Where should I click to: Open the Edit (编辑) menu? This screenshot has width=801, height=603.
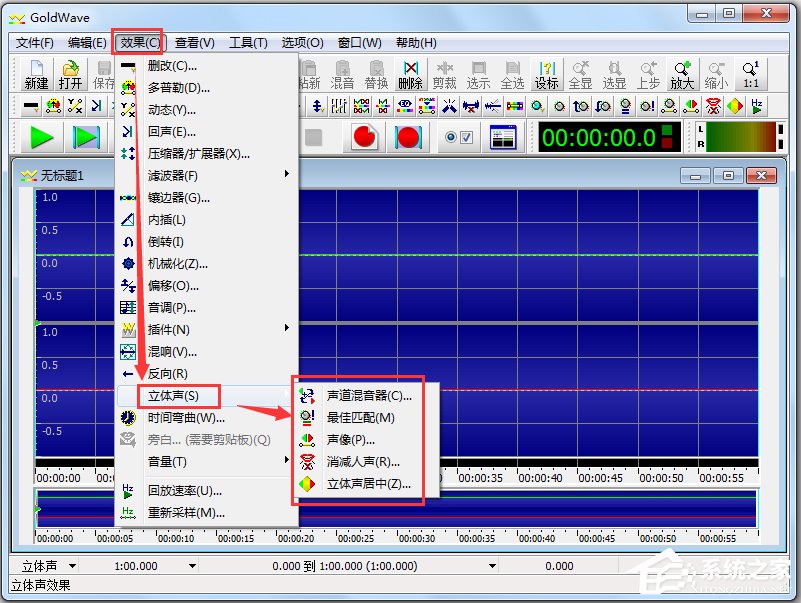click(87, 42)
